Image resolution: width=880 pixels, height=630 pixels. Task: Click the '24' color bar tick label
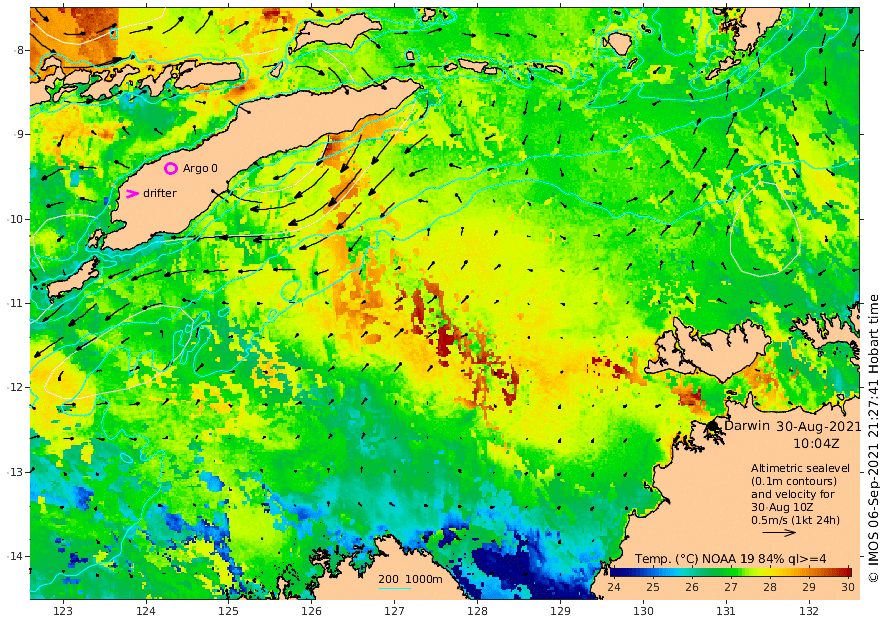(614, 587)
